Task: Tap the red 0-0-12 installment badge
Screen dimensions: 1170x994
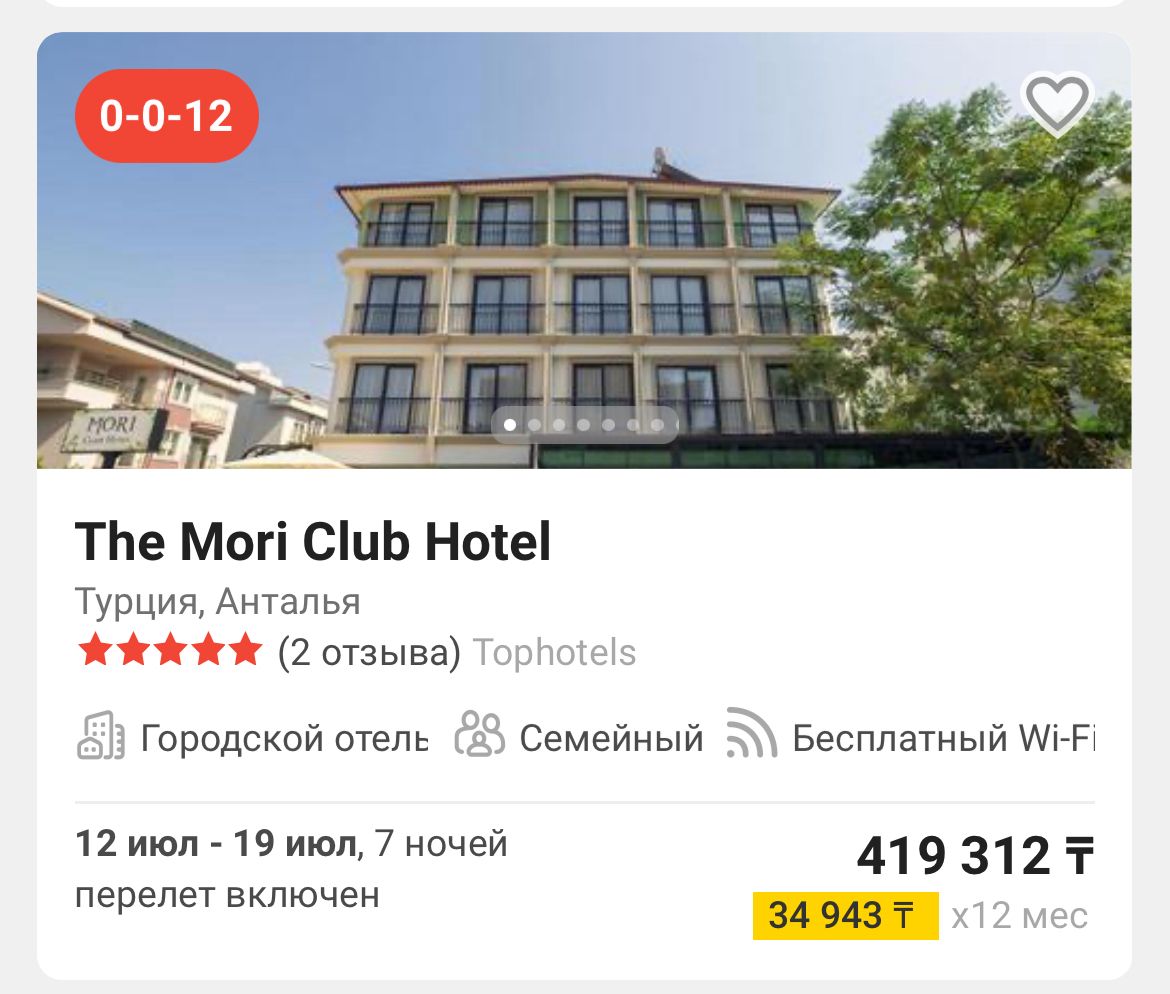Action: (167, 116)
